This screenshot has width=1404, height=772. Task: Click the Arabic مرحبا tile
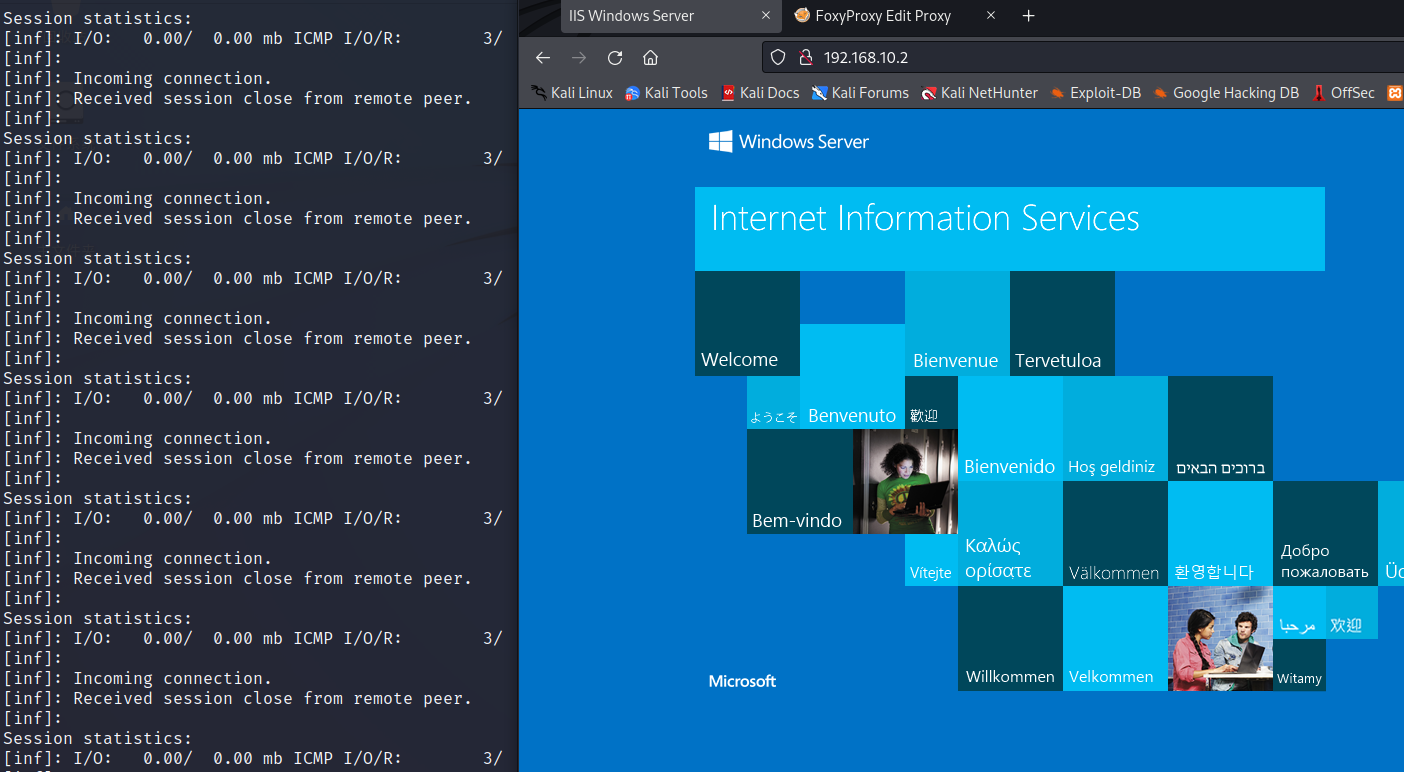click(x=1299, y=612)
